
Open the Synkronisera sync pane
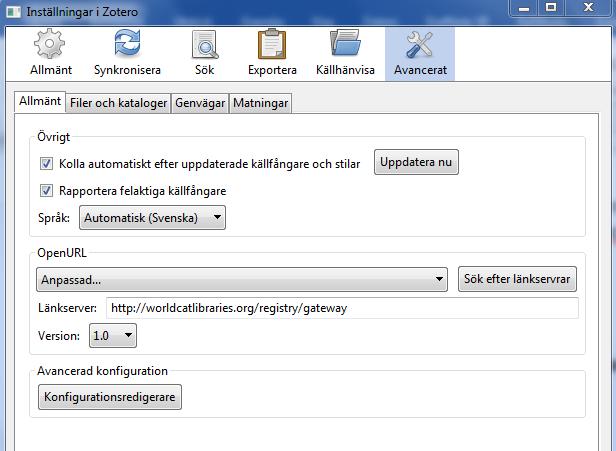[x=127, y=53]
